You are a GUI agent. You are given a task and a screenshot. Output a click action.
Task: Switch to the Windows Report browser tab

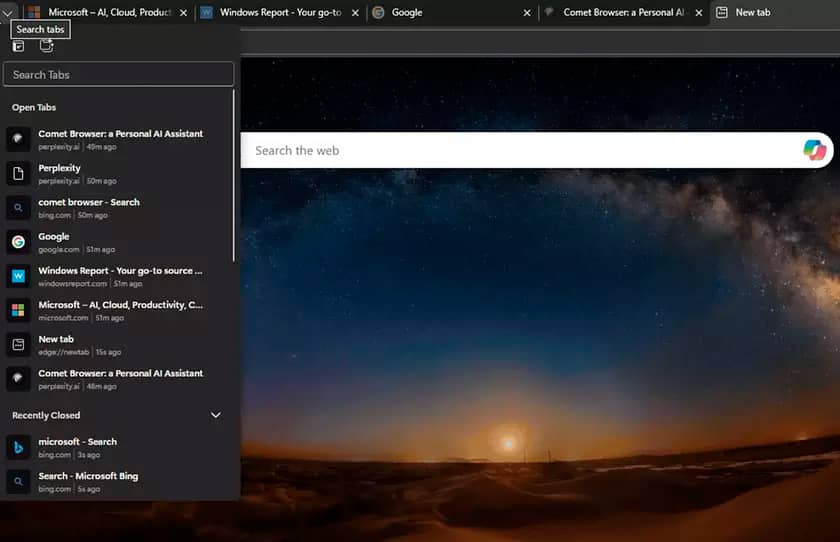275,13
